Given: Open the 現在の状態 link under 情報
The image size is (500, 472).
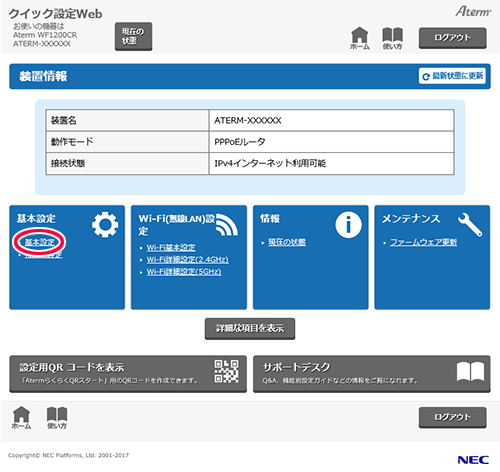Looking at the screenshot, I should [x=287, y=242].
